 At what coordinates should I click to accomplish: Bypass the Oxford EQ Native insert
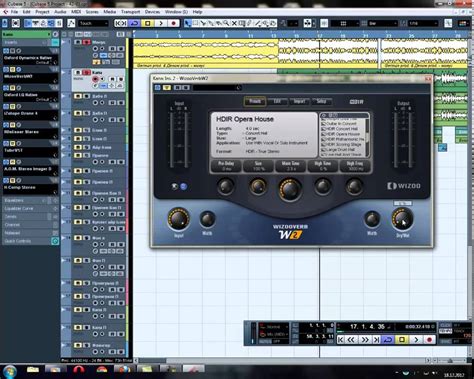(12, 88)
